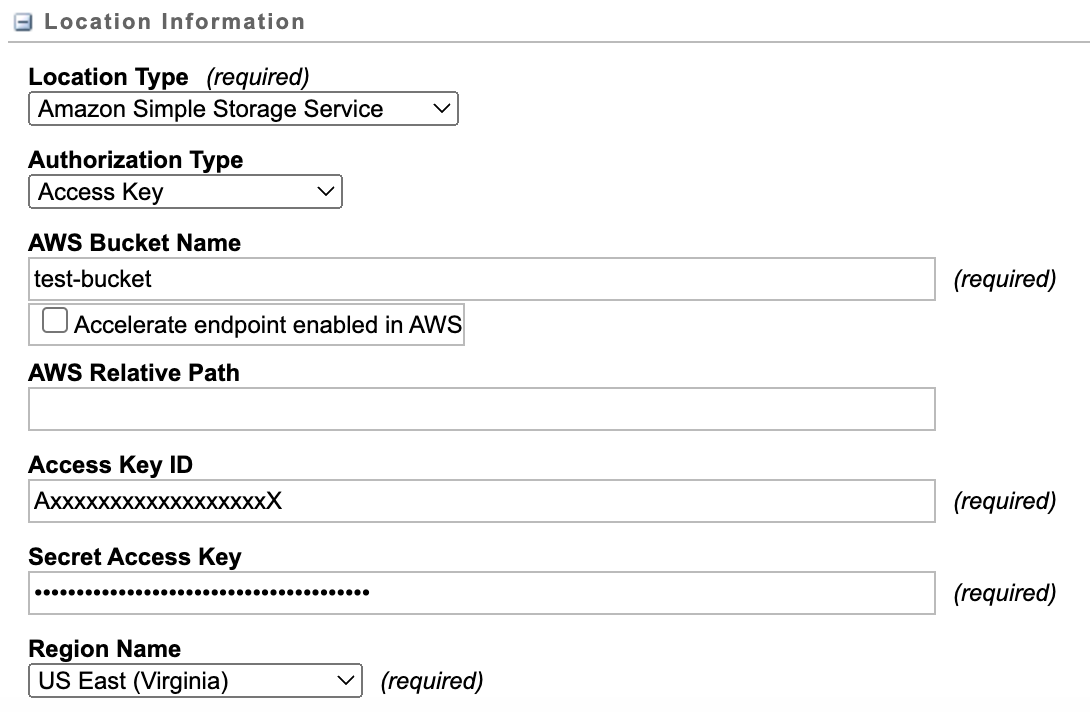
Task: Click the 'Location Information' section heading
Action: [175, 22]
